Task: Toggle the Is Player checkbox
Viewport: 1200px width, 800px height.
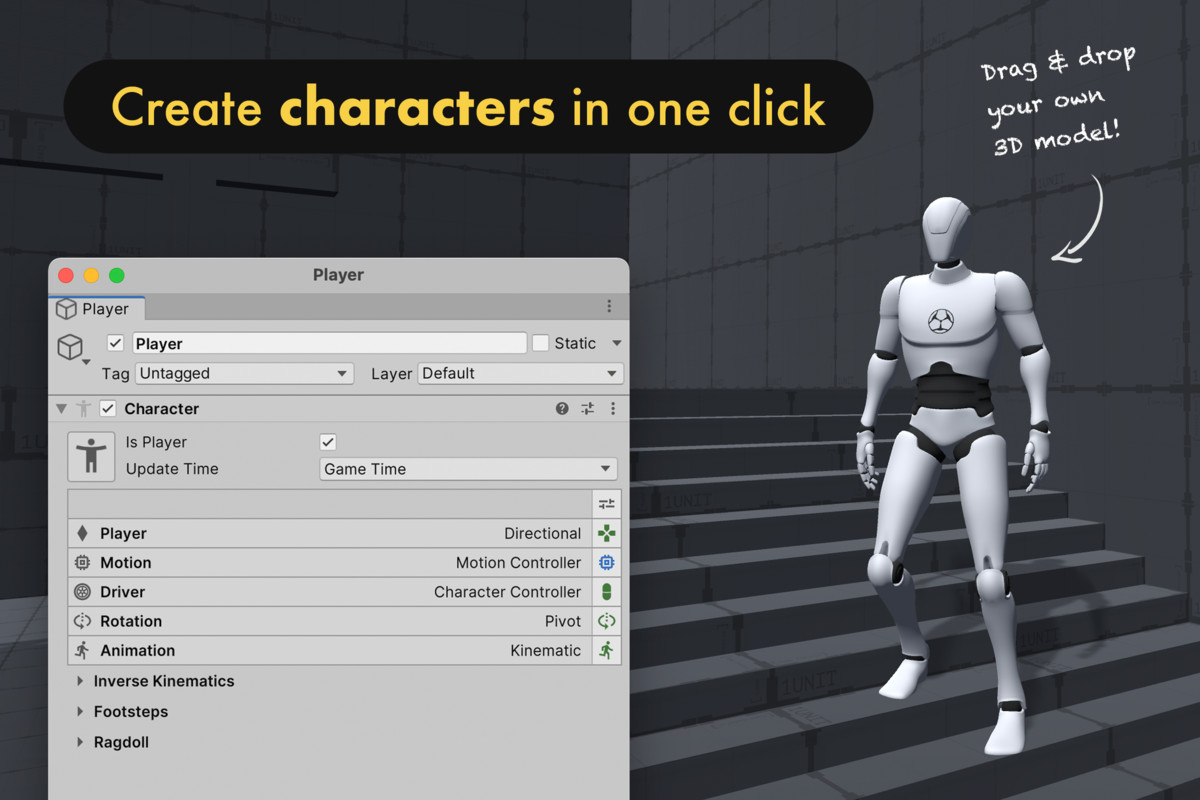Action: [x=327, y=441]
